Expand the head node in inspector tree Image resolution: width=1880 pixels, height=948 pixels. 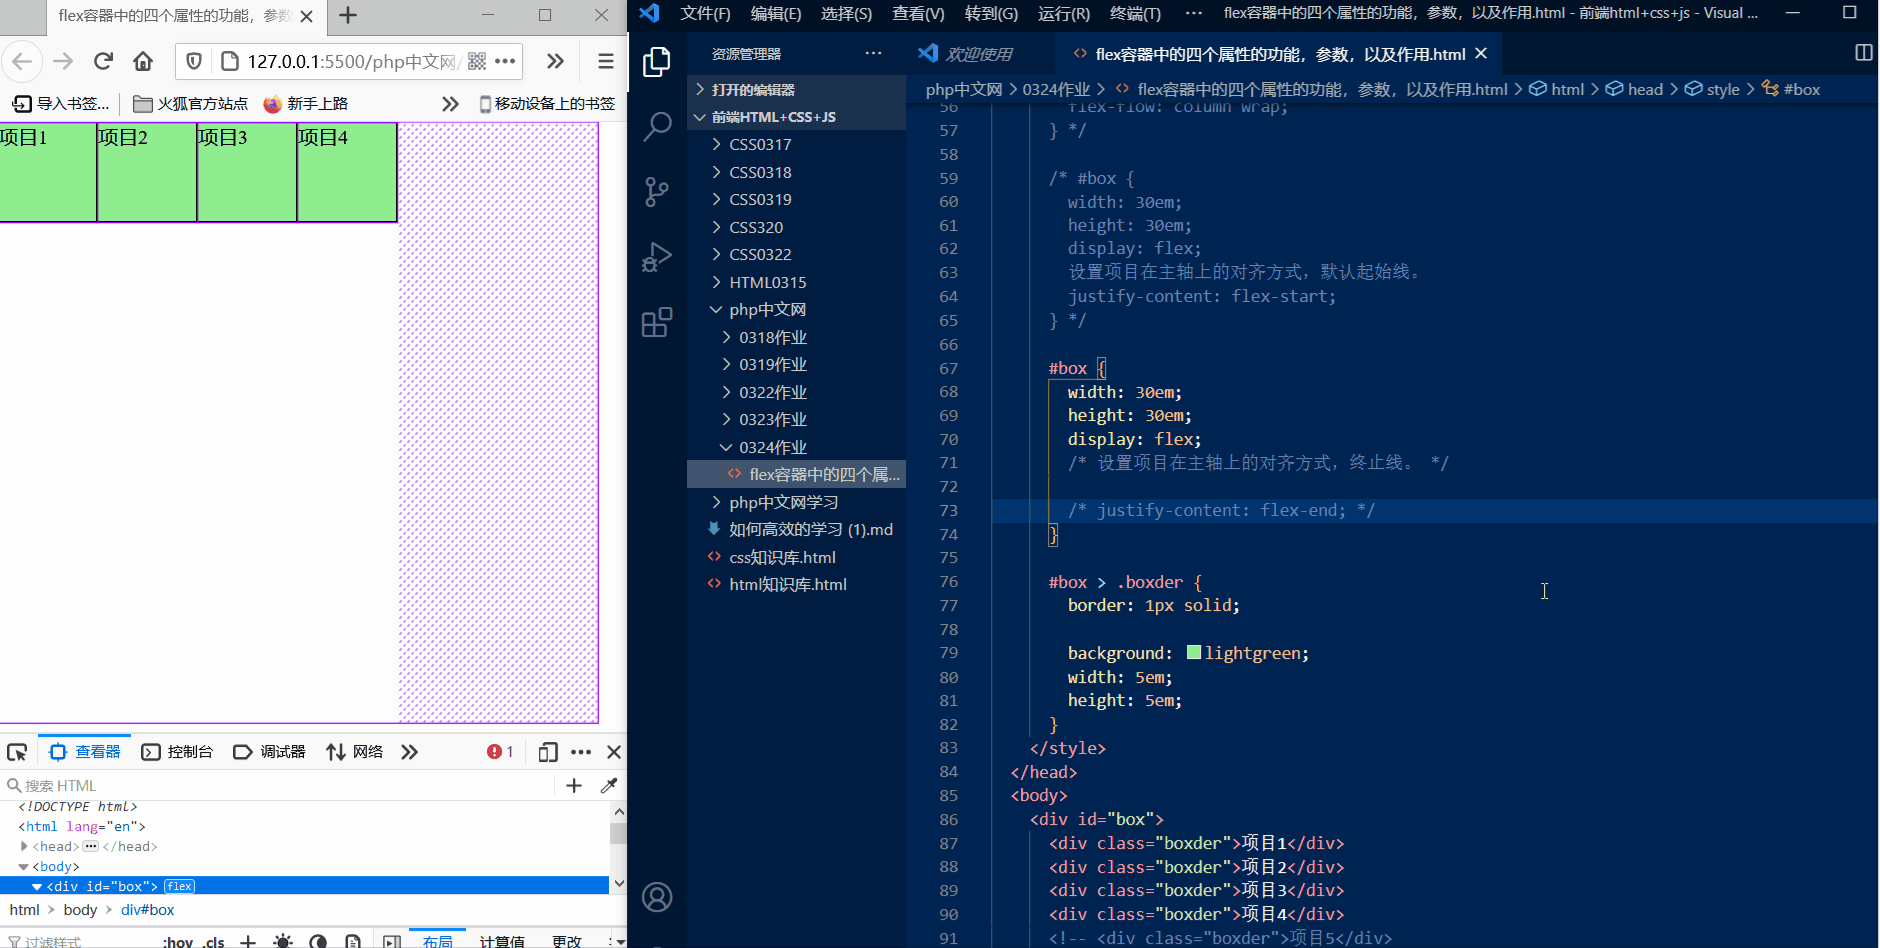pos(24,846)
